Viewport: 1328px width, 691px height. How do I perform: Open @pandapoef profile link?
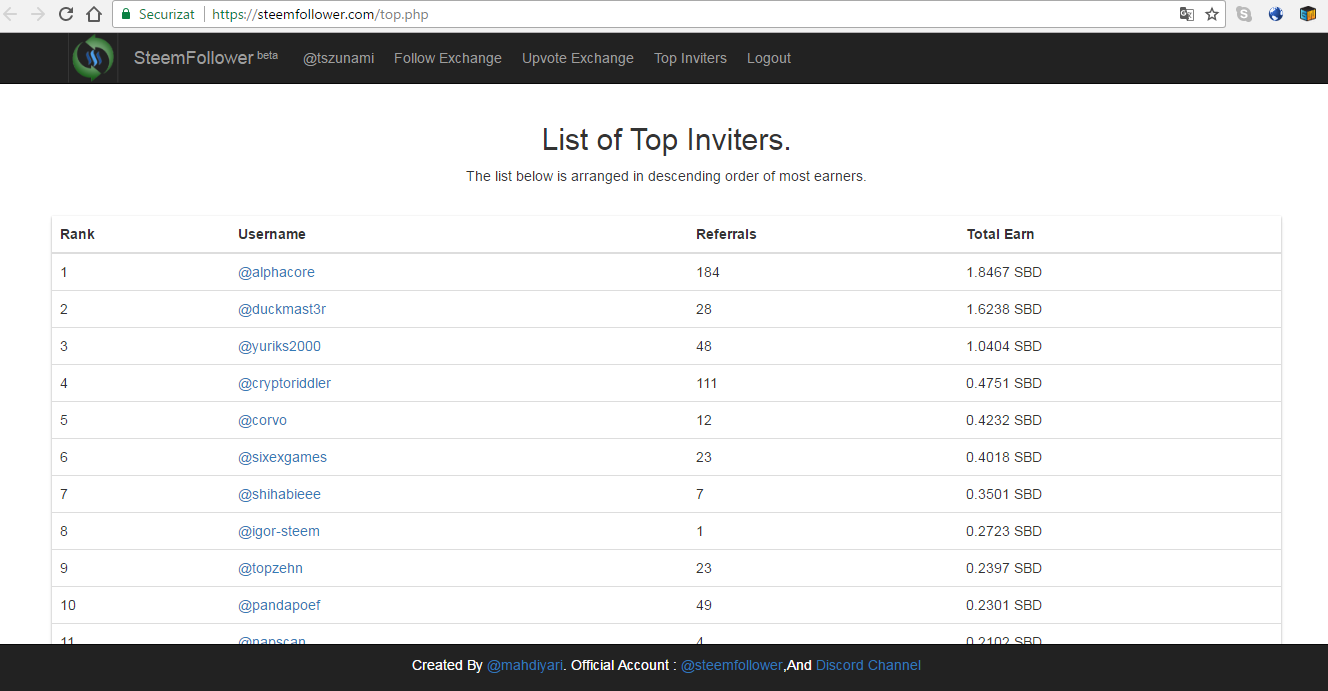pyautogui.click(x=279, y=605)
